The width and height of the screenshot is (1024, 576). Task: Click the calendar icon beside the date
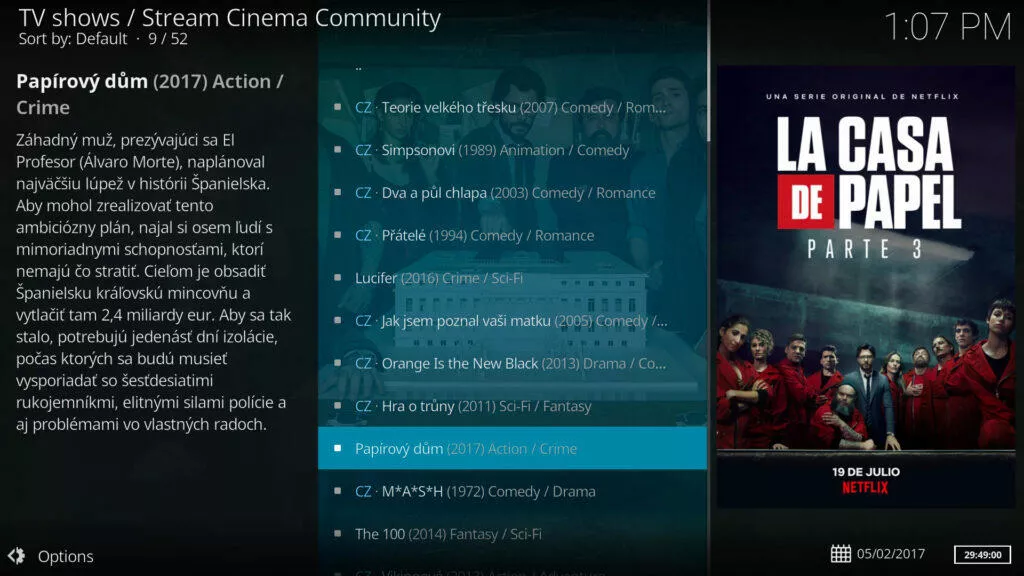(x=840, y=554)
